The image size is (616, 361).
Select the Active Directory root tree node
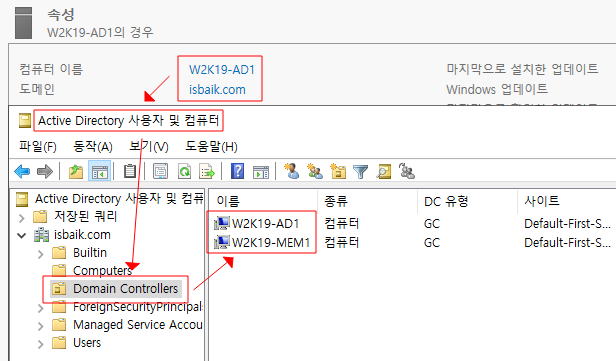click(119, 198)
